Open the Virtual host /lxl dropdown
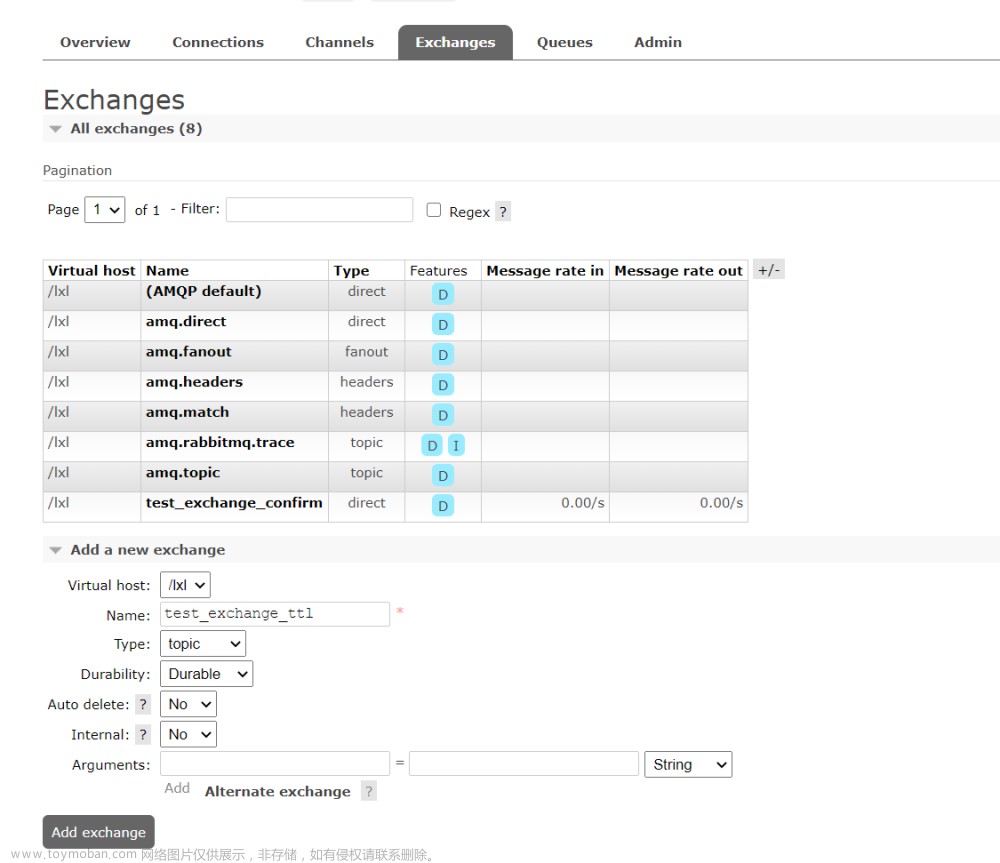The width and height of the screenshot is (1000, 863). coord(185,585)
